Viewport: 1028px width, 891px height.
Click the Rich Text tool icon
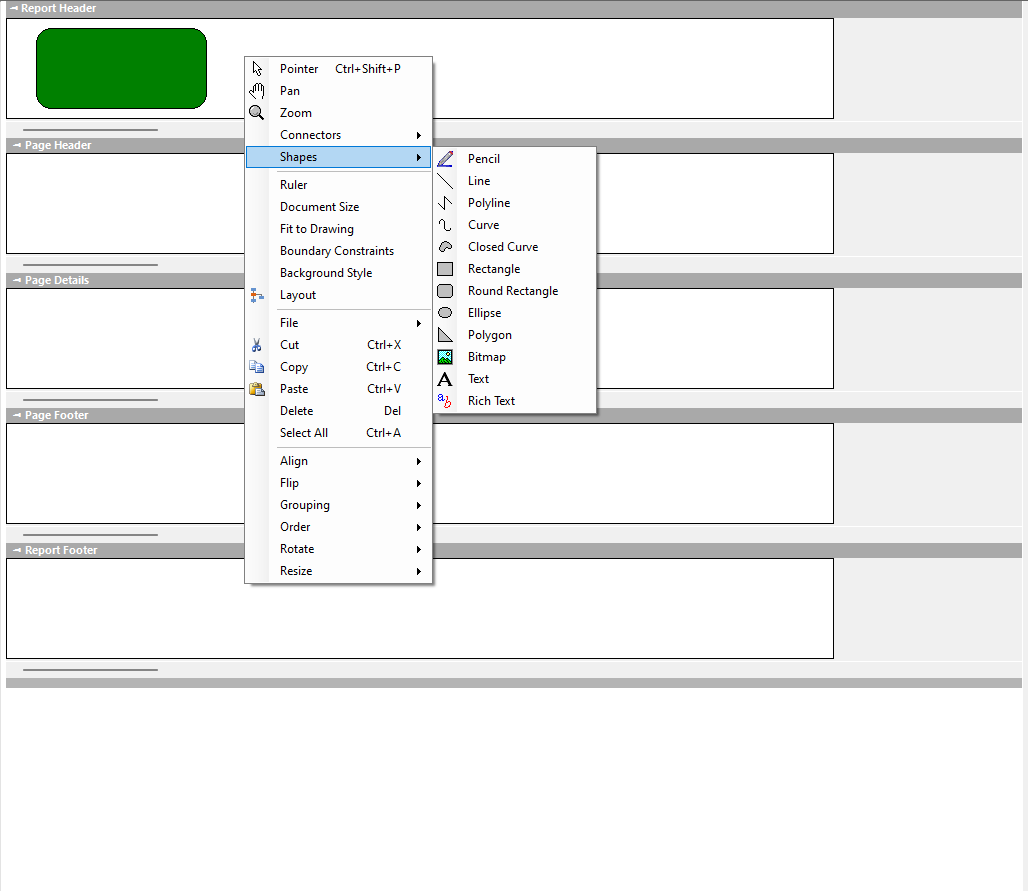point(446,401)
